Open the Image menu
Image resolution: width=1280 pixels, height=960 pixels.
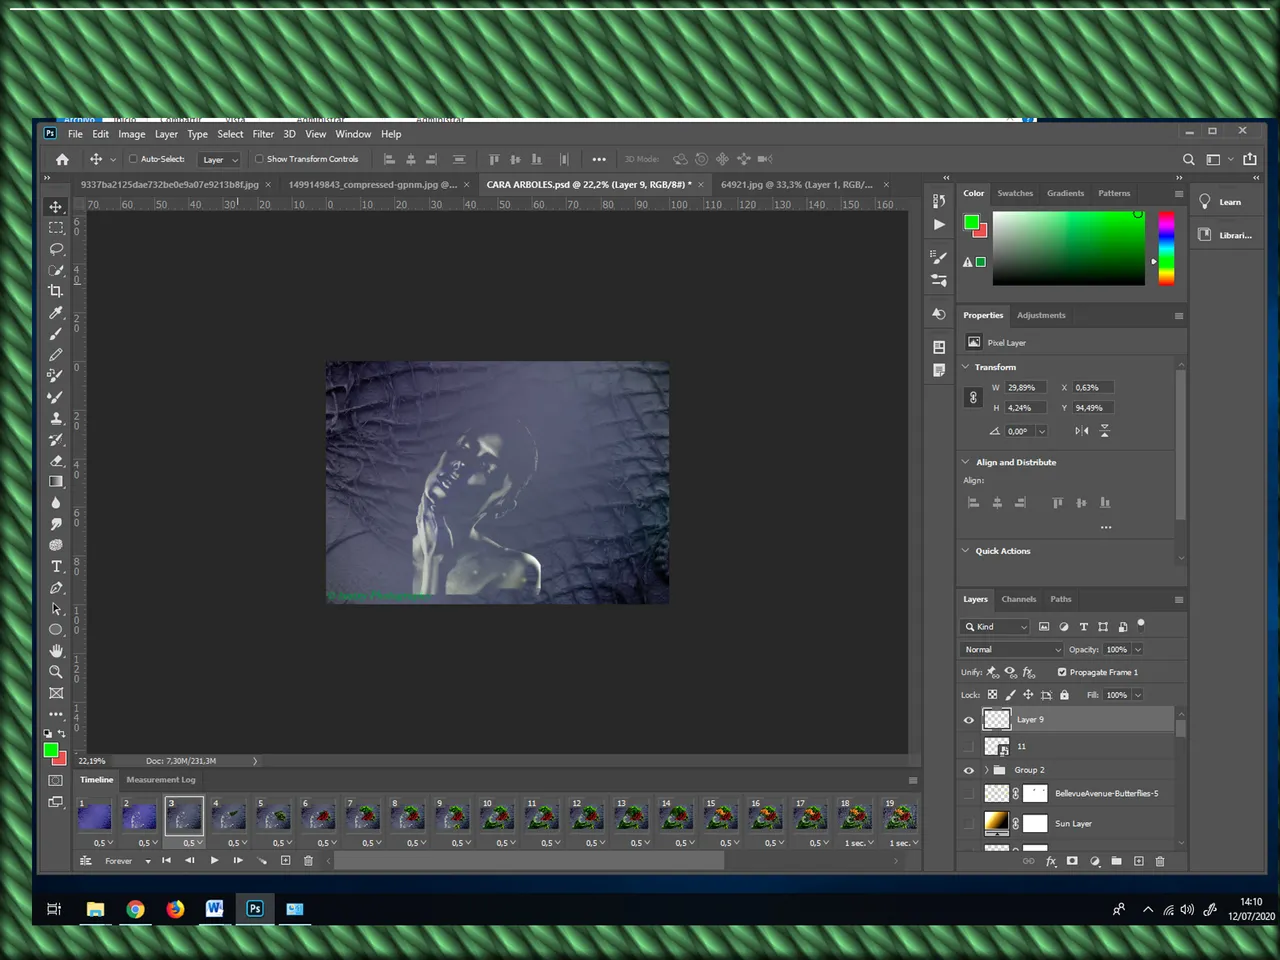132,134
